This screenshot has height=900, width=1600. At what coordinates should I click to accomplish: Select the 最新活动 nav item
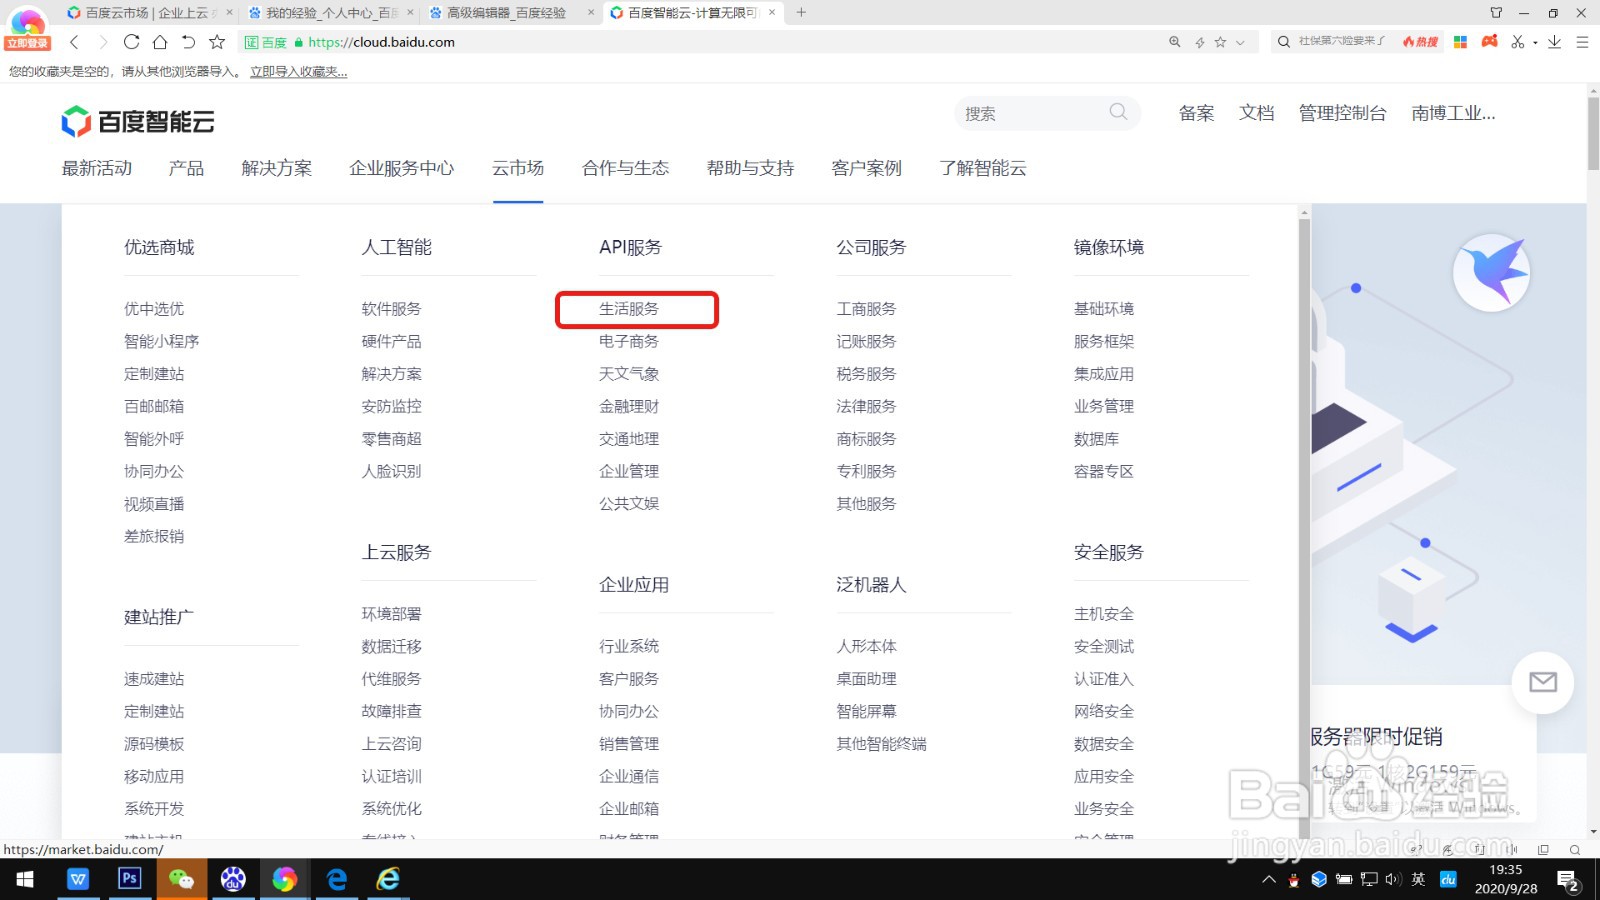coord(97,168)
